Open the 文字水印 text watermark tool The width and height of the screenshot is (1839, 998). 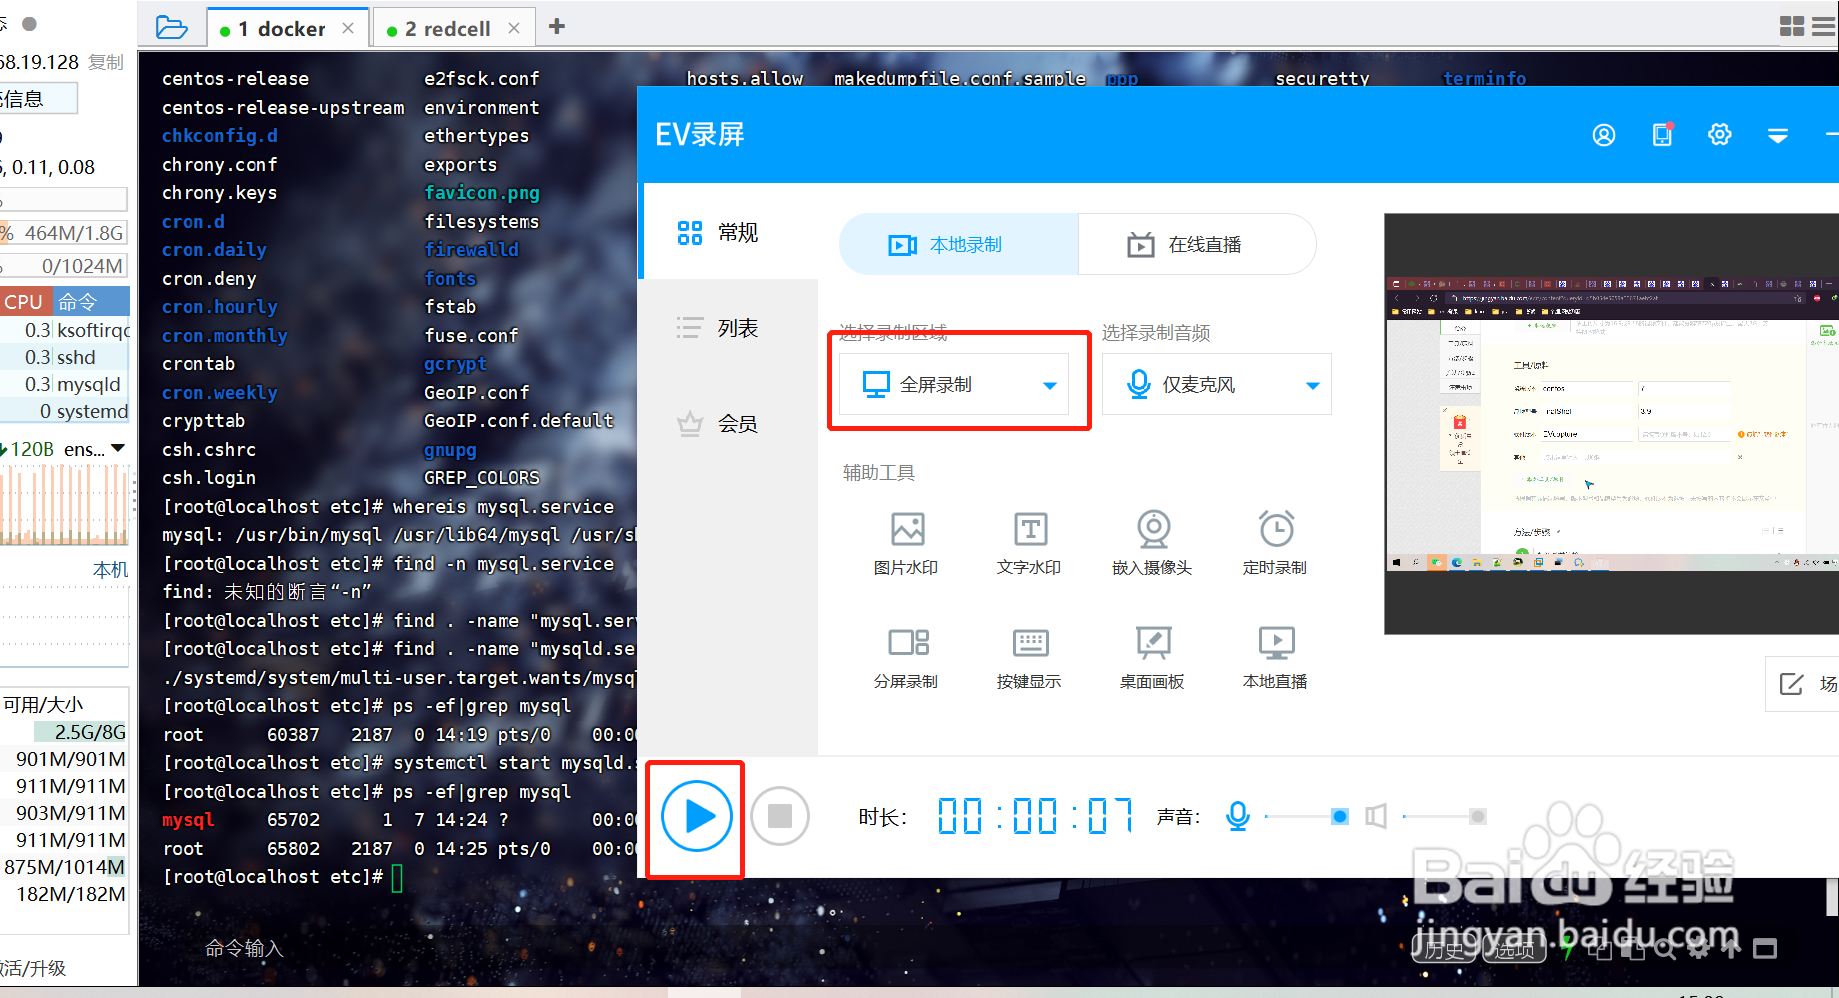[x=1029, y=543]
